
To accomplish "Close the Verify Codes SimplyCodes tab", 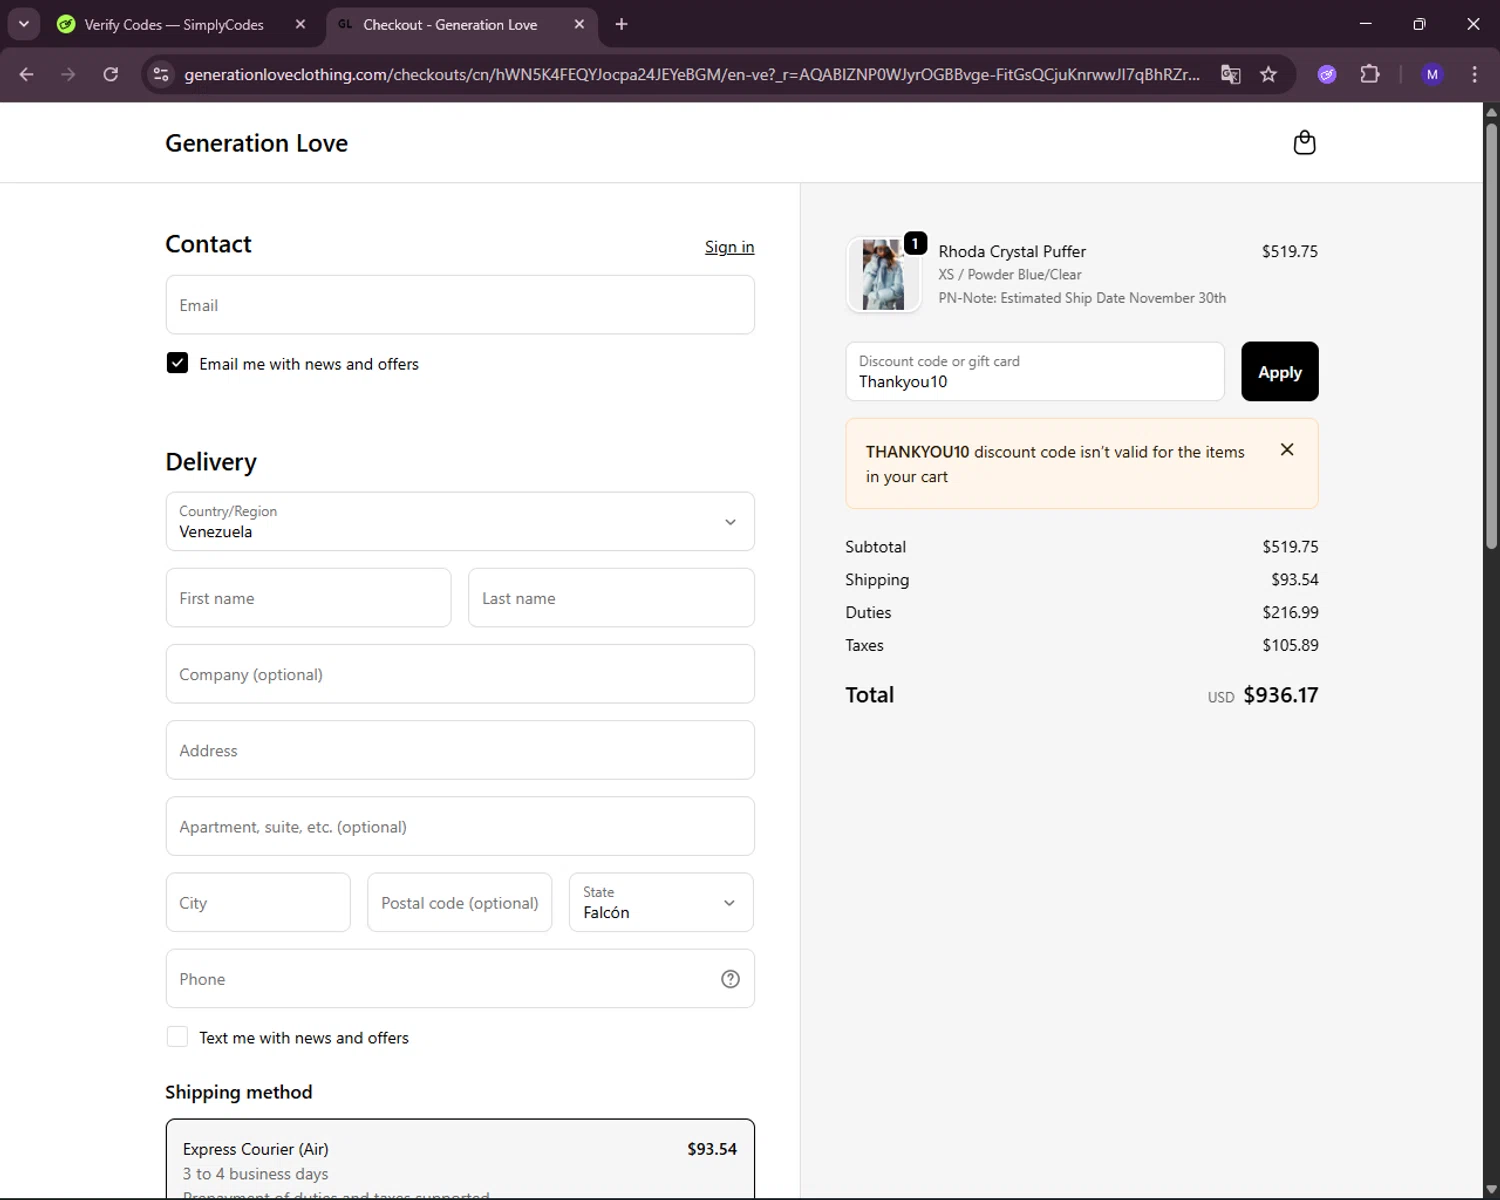I will click(300, 24).
